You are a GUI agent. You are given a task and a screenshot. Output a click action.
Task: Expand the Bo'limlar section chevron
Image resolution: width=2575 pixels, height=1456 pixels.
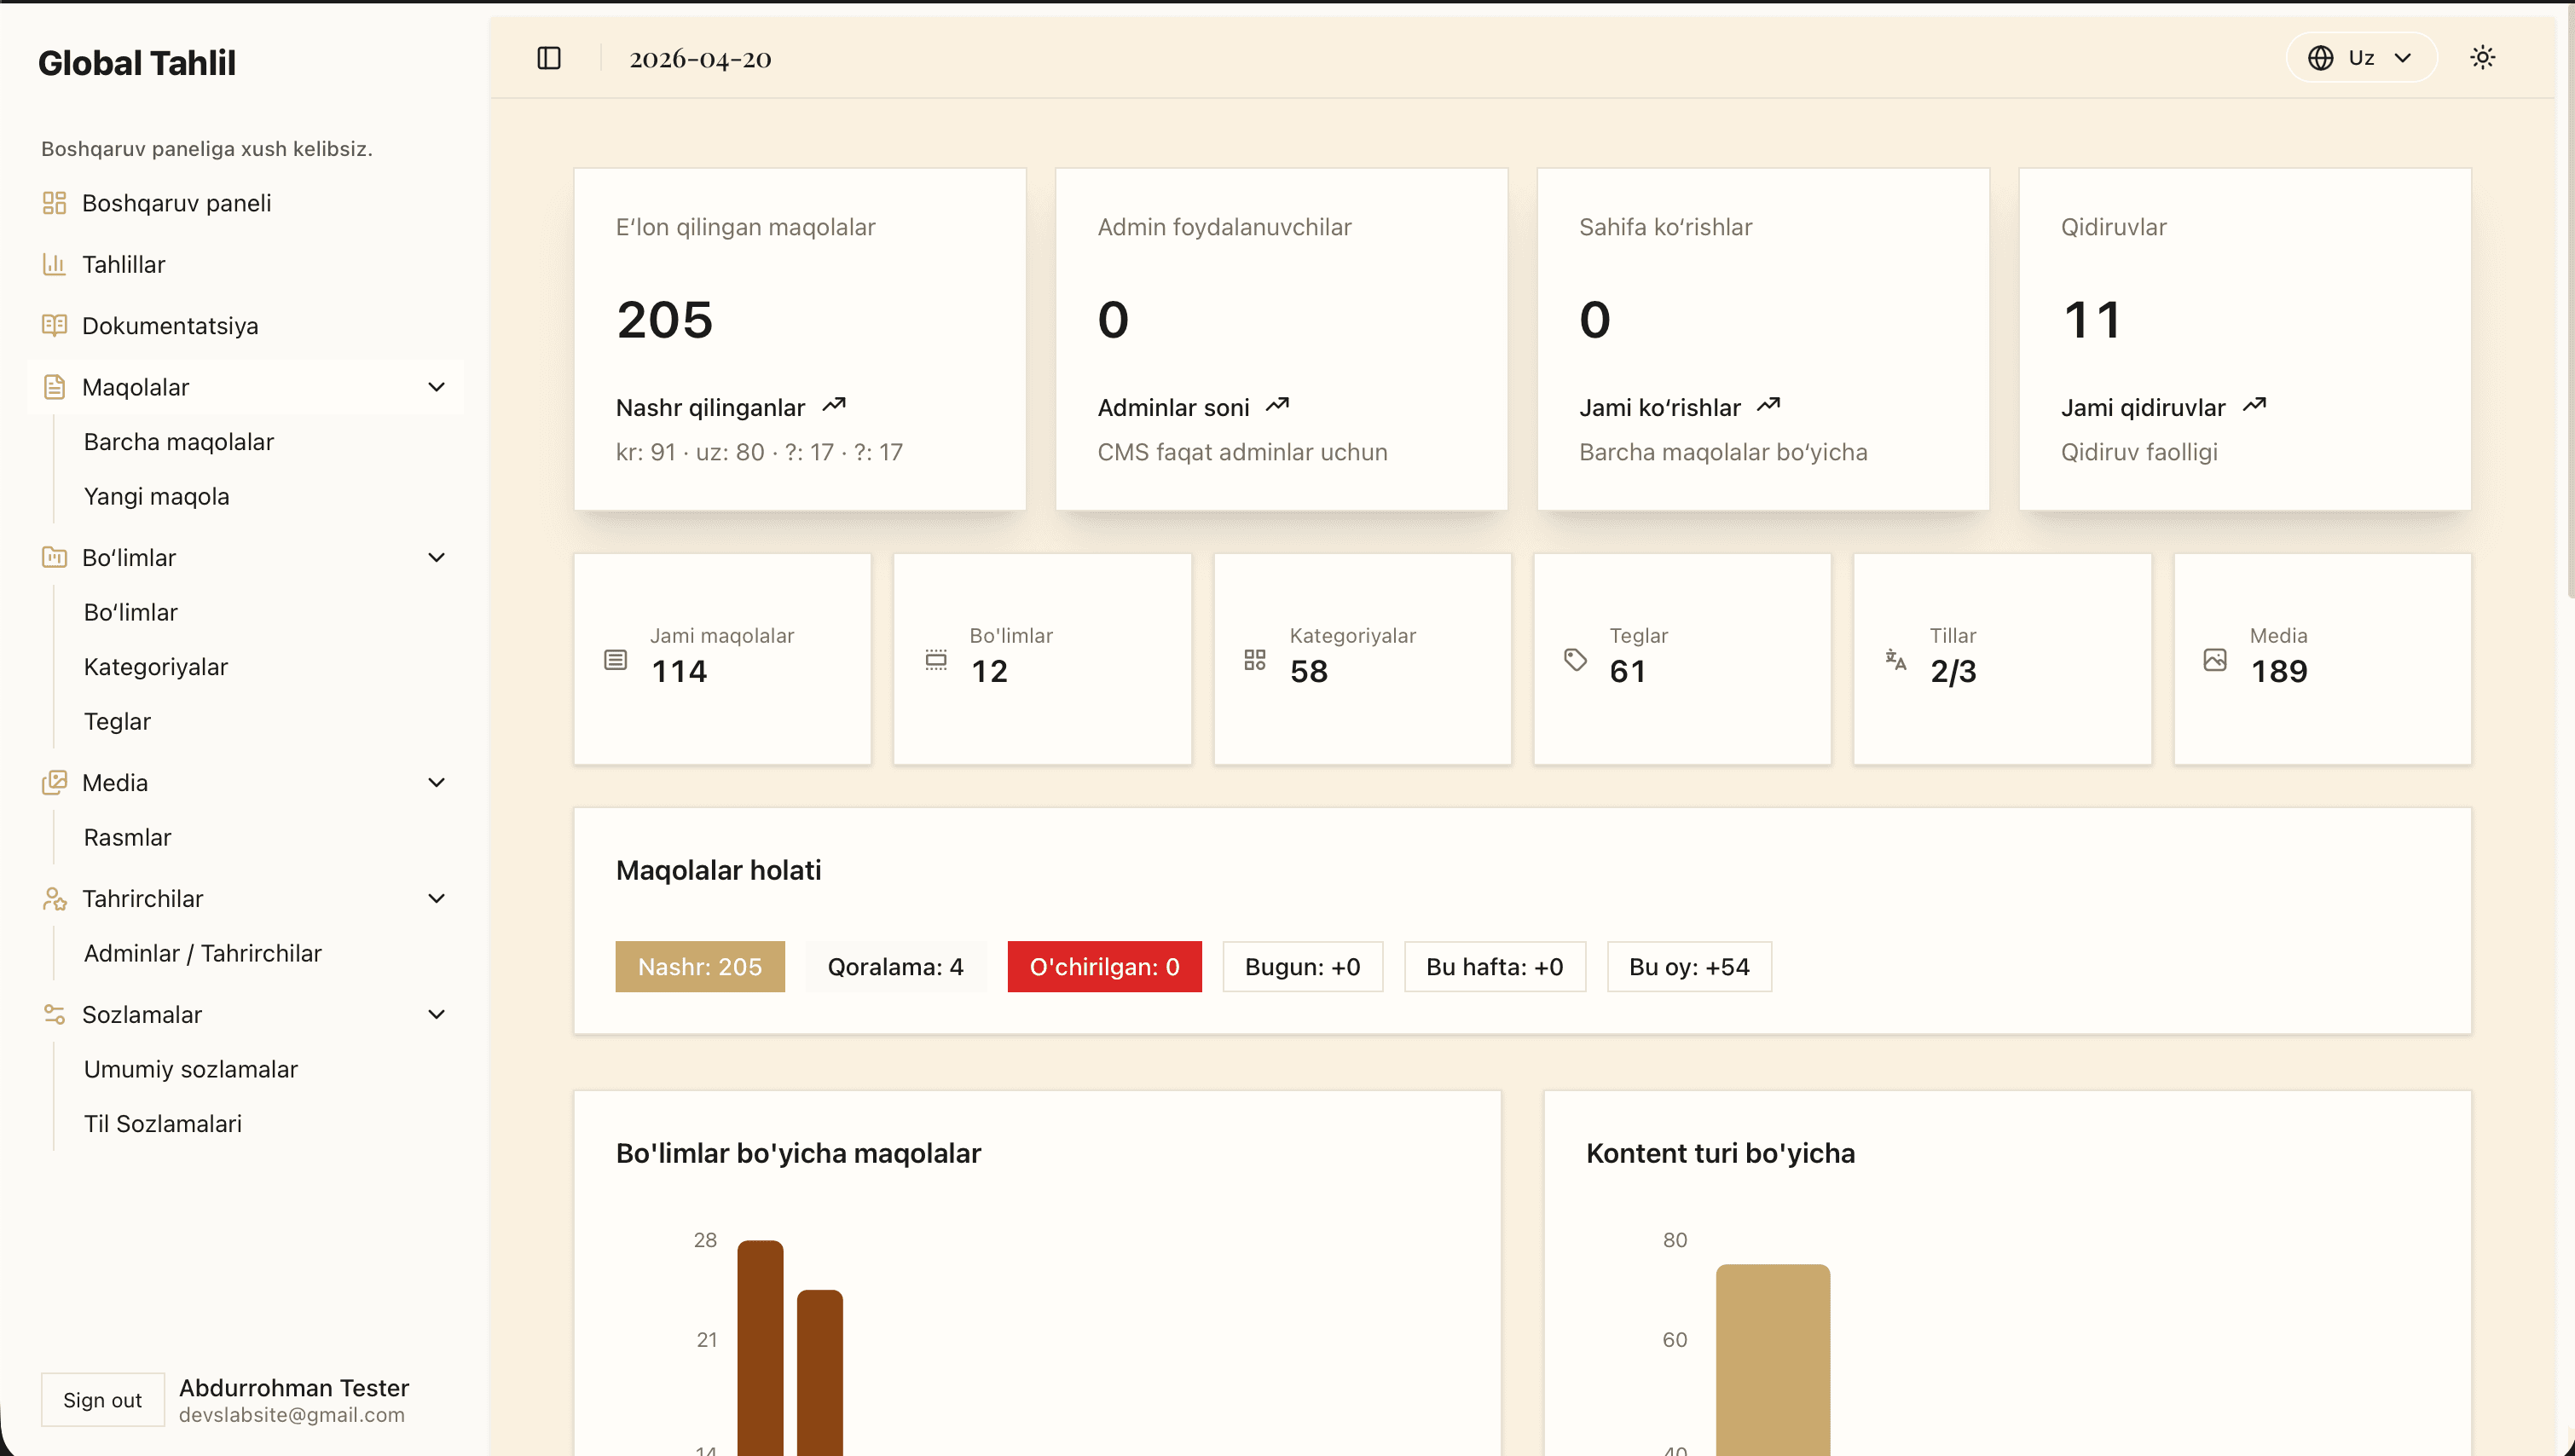pos(437,557)
